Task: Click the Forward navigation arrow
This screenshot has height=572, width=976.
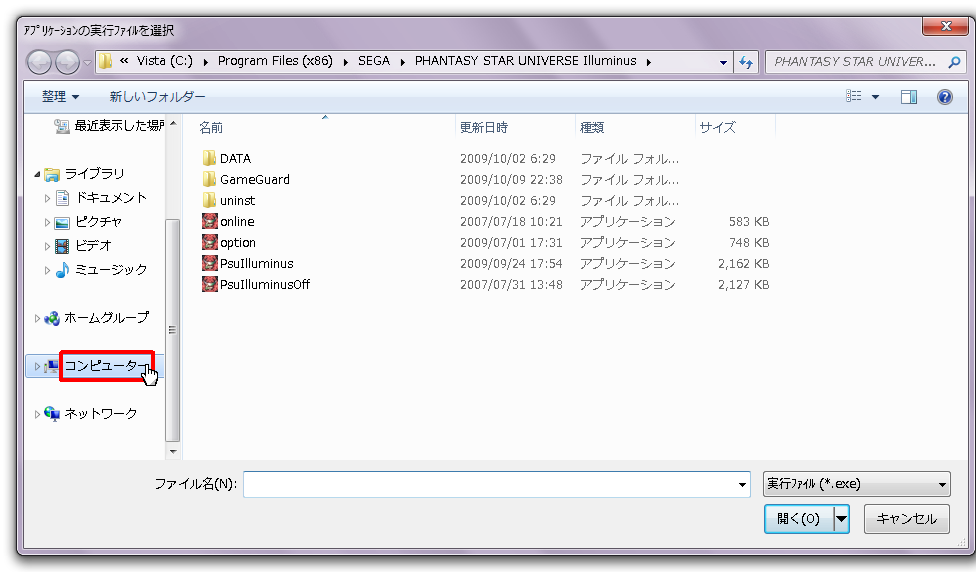Action: point(67,62)
